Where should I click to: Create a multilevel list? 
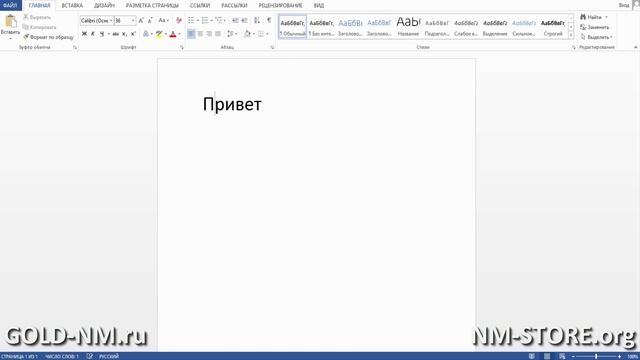pos(219,20)
